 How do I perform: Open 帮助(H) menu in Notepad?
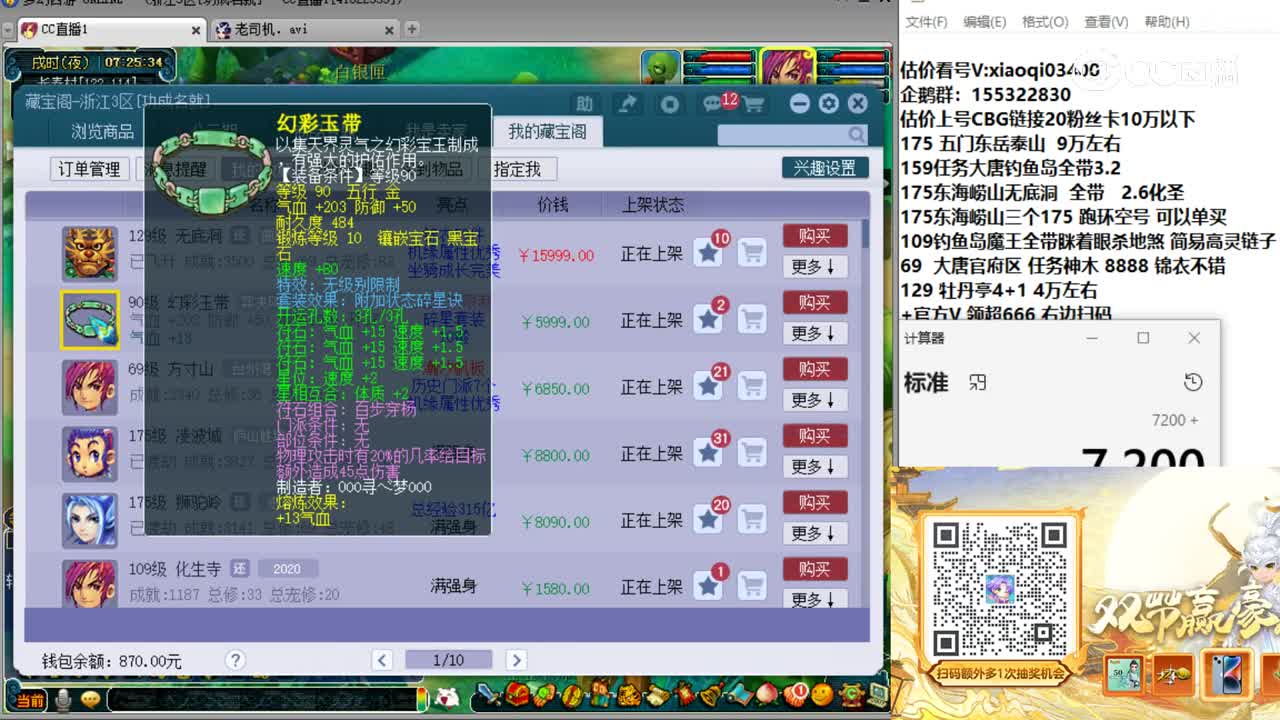(1167, 22)
